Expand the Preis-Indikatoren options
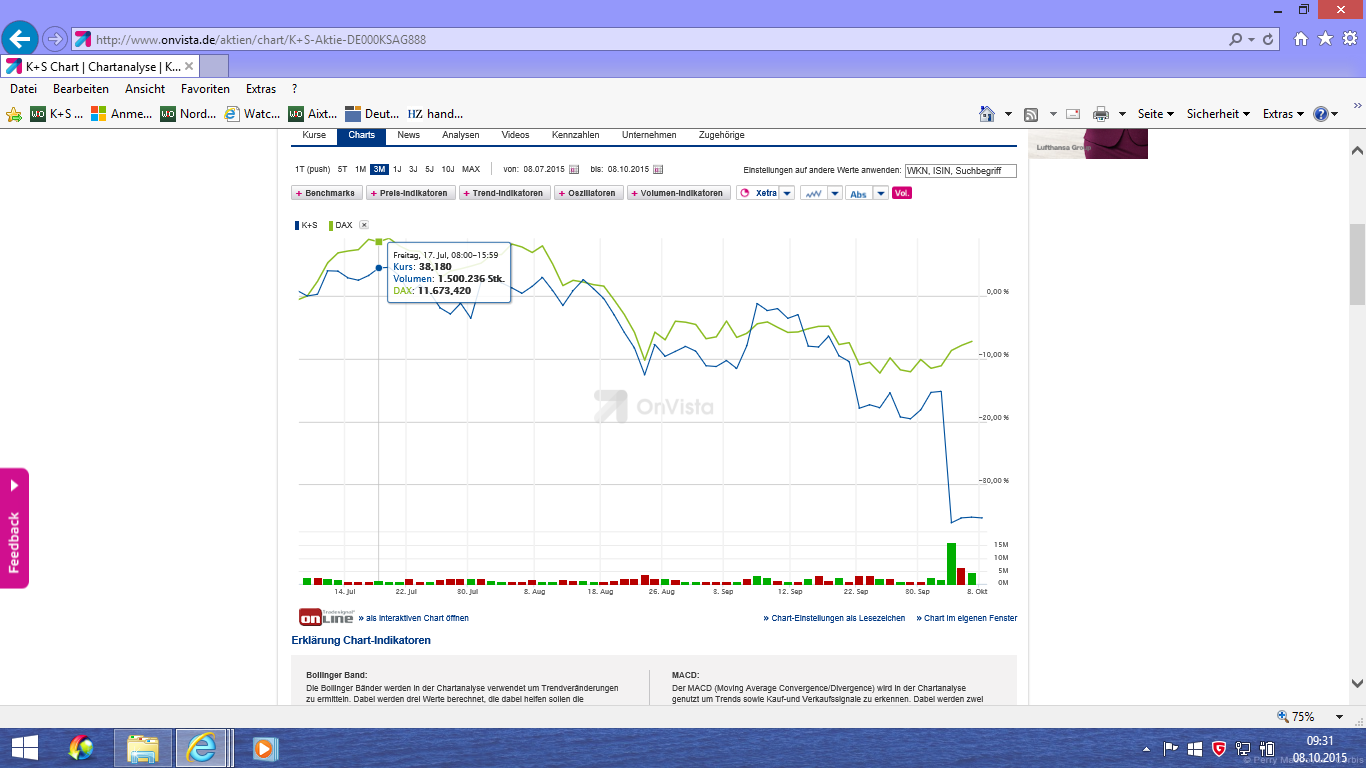The width and height of the screenshot is (1366, 768). click(x=410, y=193)
